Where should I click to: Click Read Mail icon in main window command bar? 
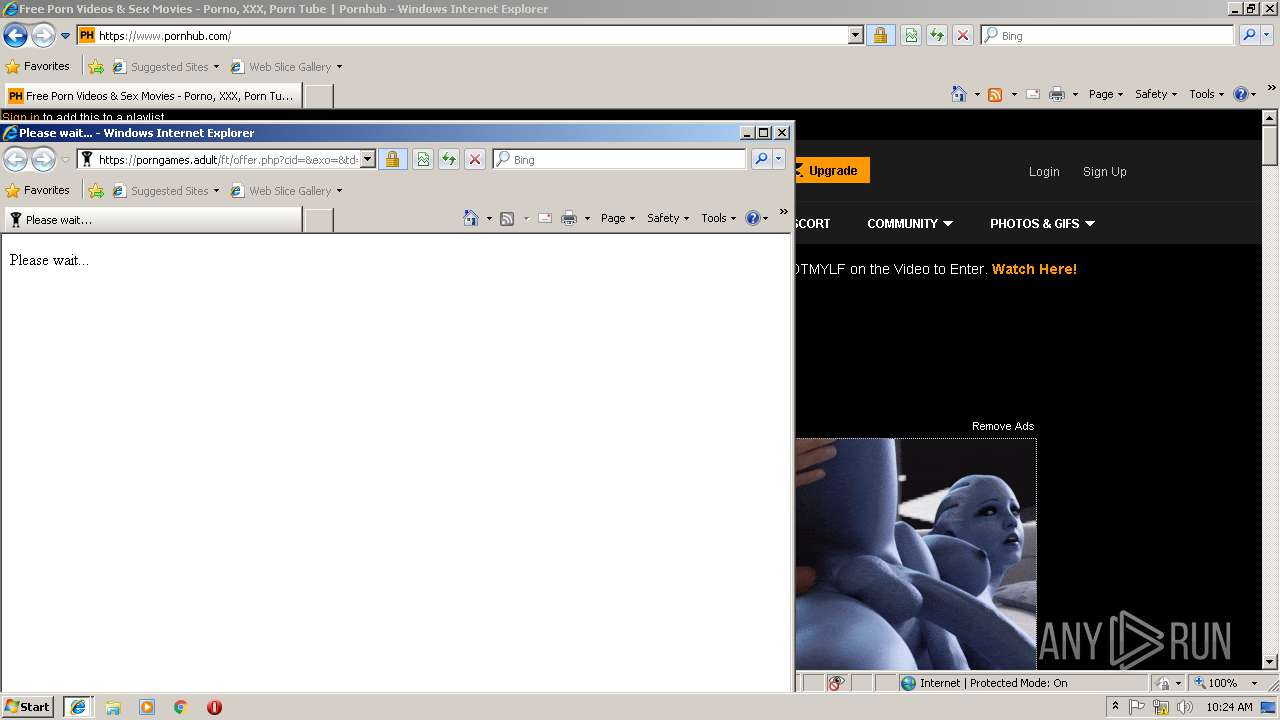point(1033,94)
